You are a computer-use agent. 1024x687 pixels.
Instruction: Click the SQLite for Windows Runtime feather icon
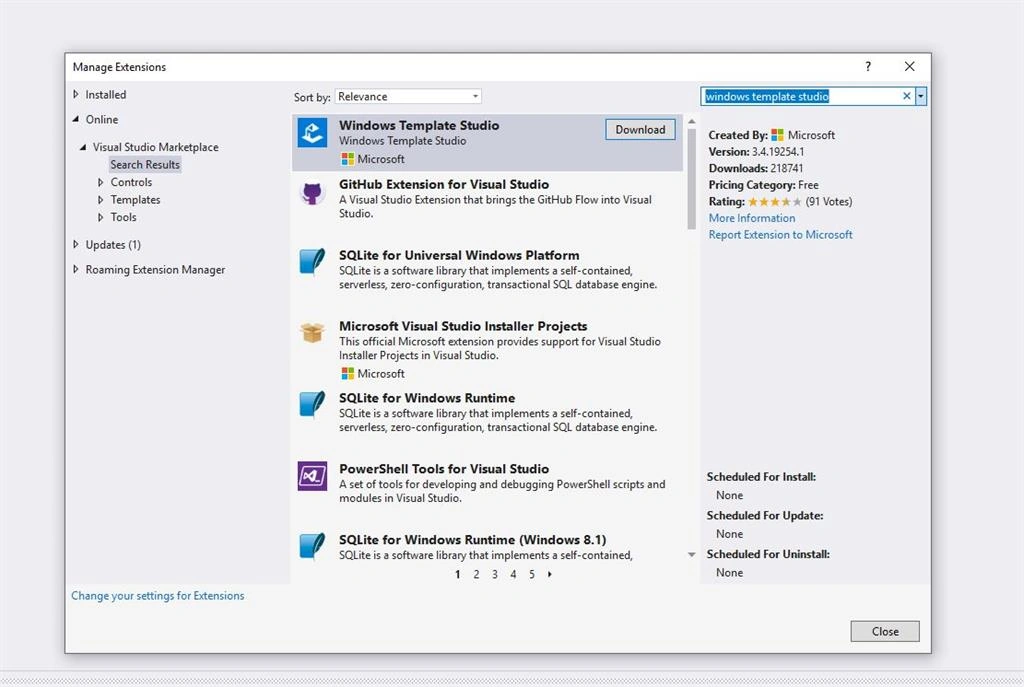312,404
